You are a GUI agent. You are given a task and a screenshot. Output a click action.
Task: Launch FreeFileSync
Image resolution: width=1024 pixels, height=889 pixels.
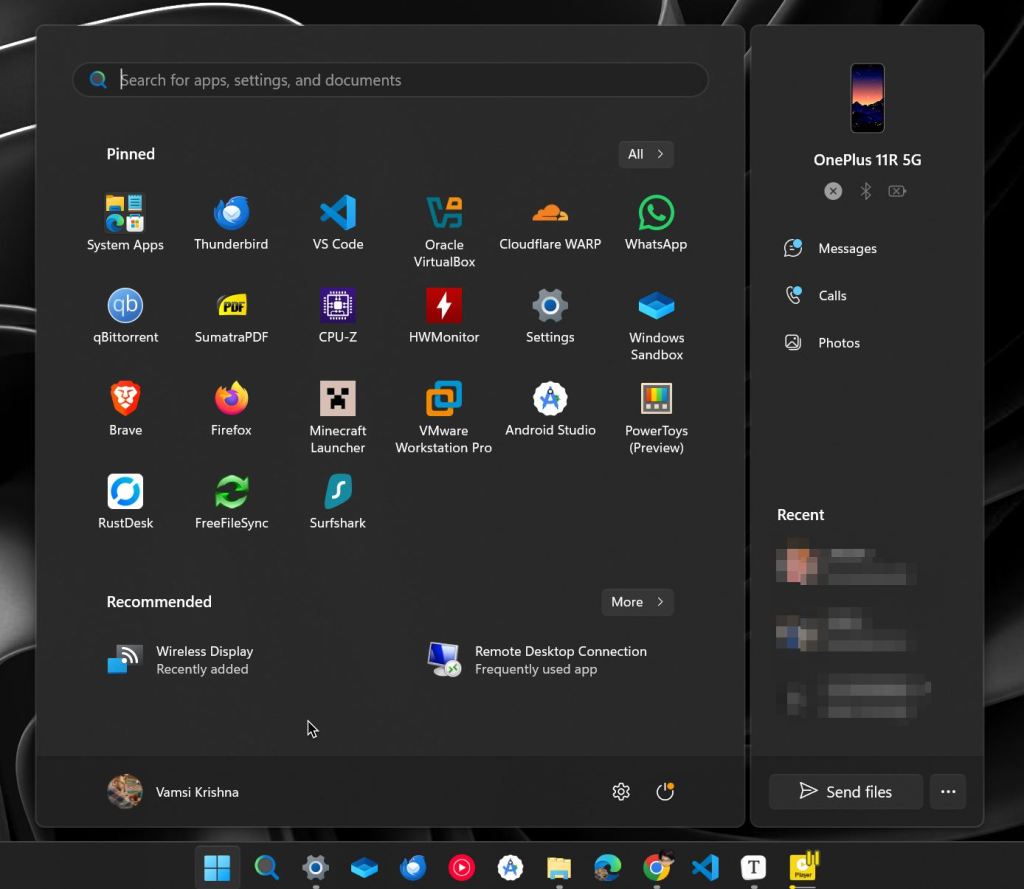231,501
